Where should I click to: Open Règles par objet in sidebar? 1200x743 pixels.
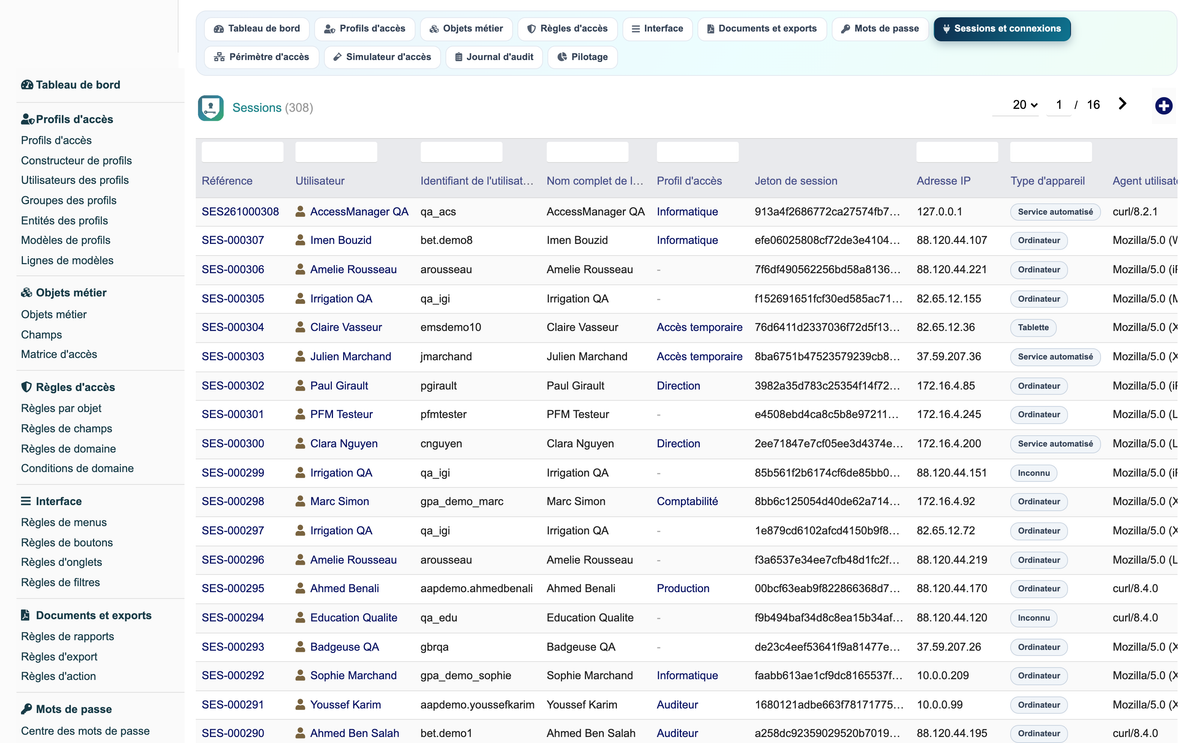61,408
